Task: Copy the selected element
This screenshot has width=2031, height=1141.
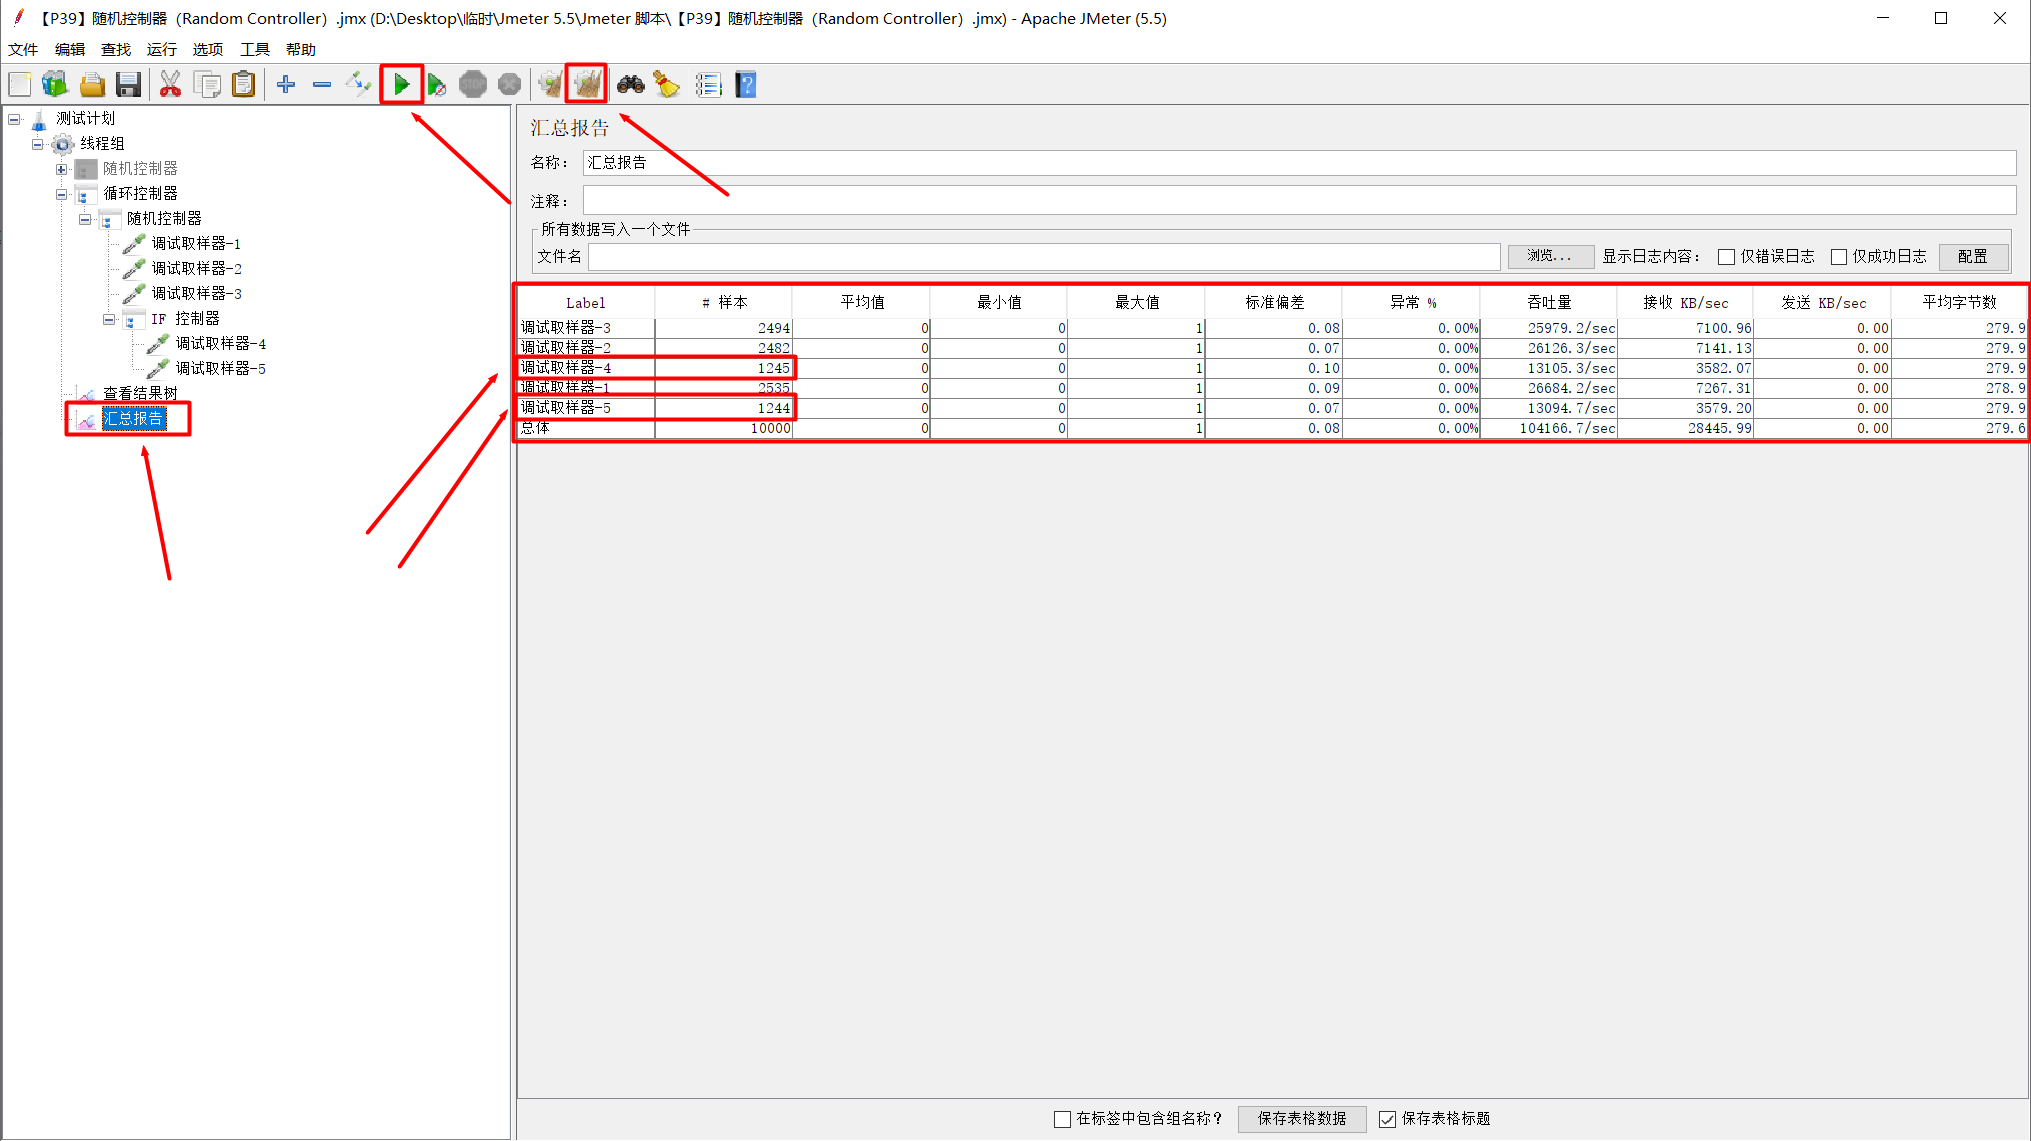Action: (x=208, y=85)
